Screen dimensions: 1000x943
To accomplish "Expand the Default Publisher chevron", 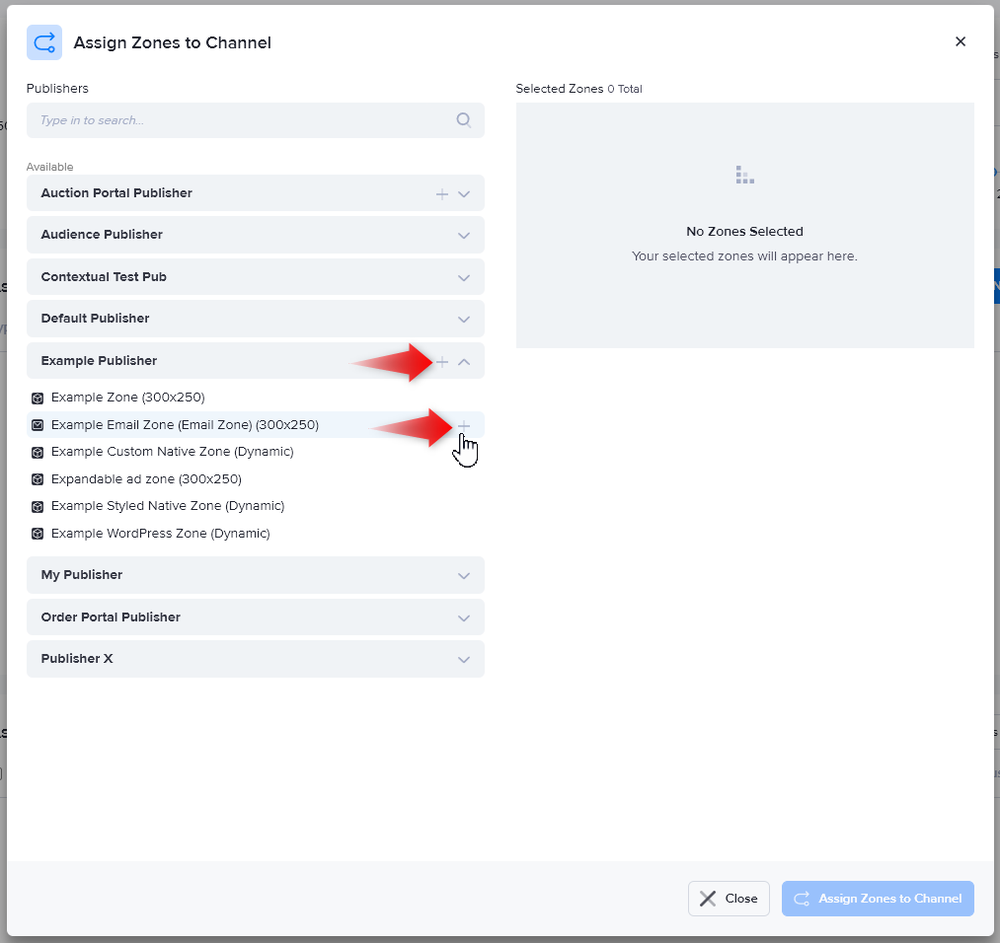I will click(x=464, y=319).
